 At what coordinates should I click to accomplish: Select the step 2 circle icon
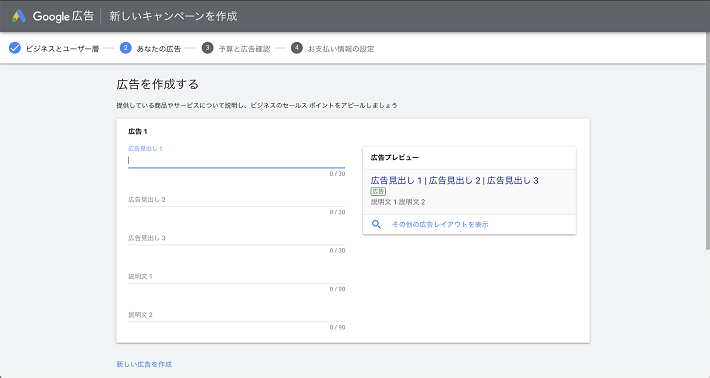(125, 48)
